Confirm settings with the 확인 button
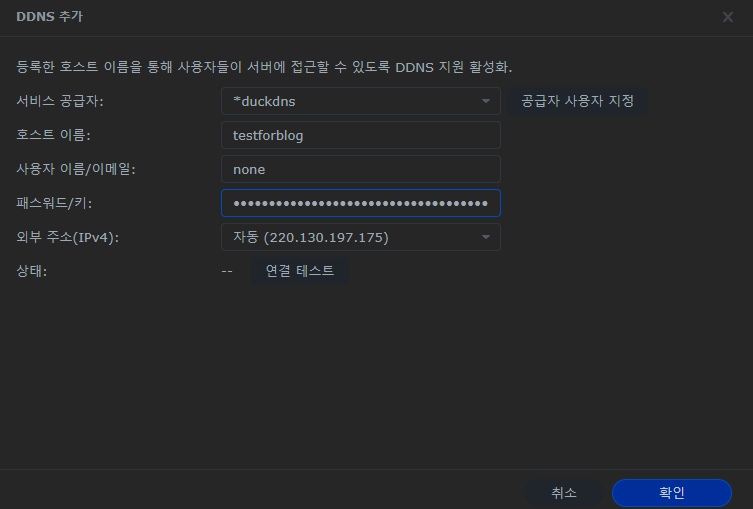Viewport: 753px width, 509px height. [671, 493]
